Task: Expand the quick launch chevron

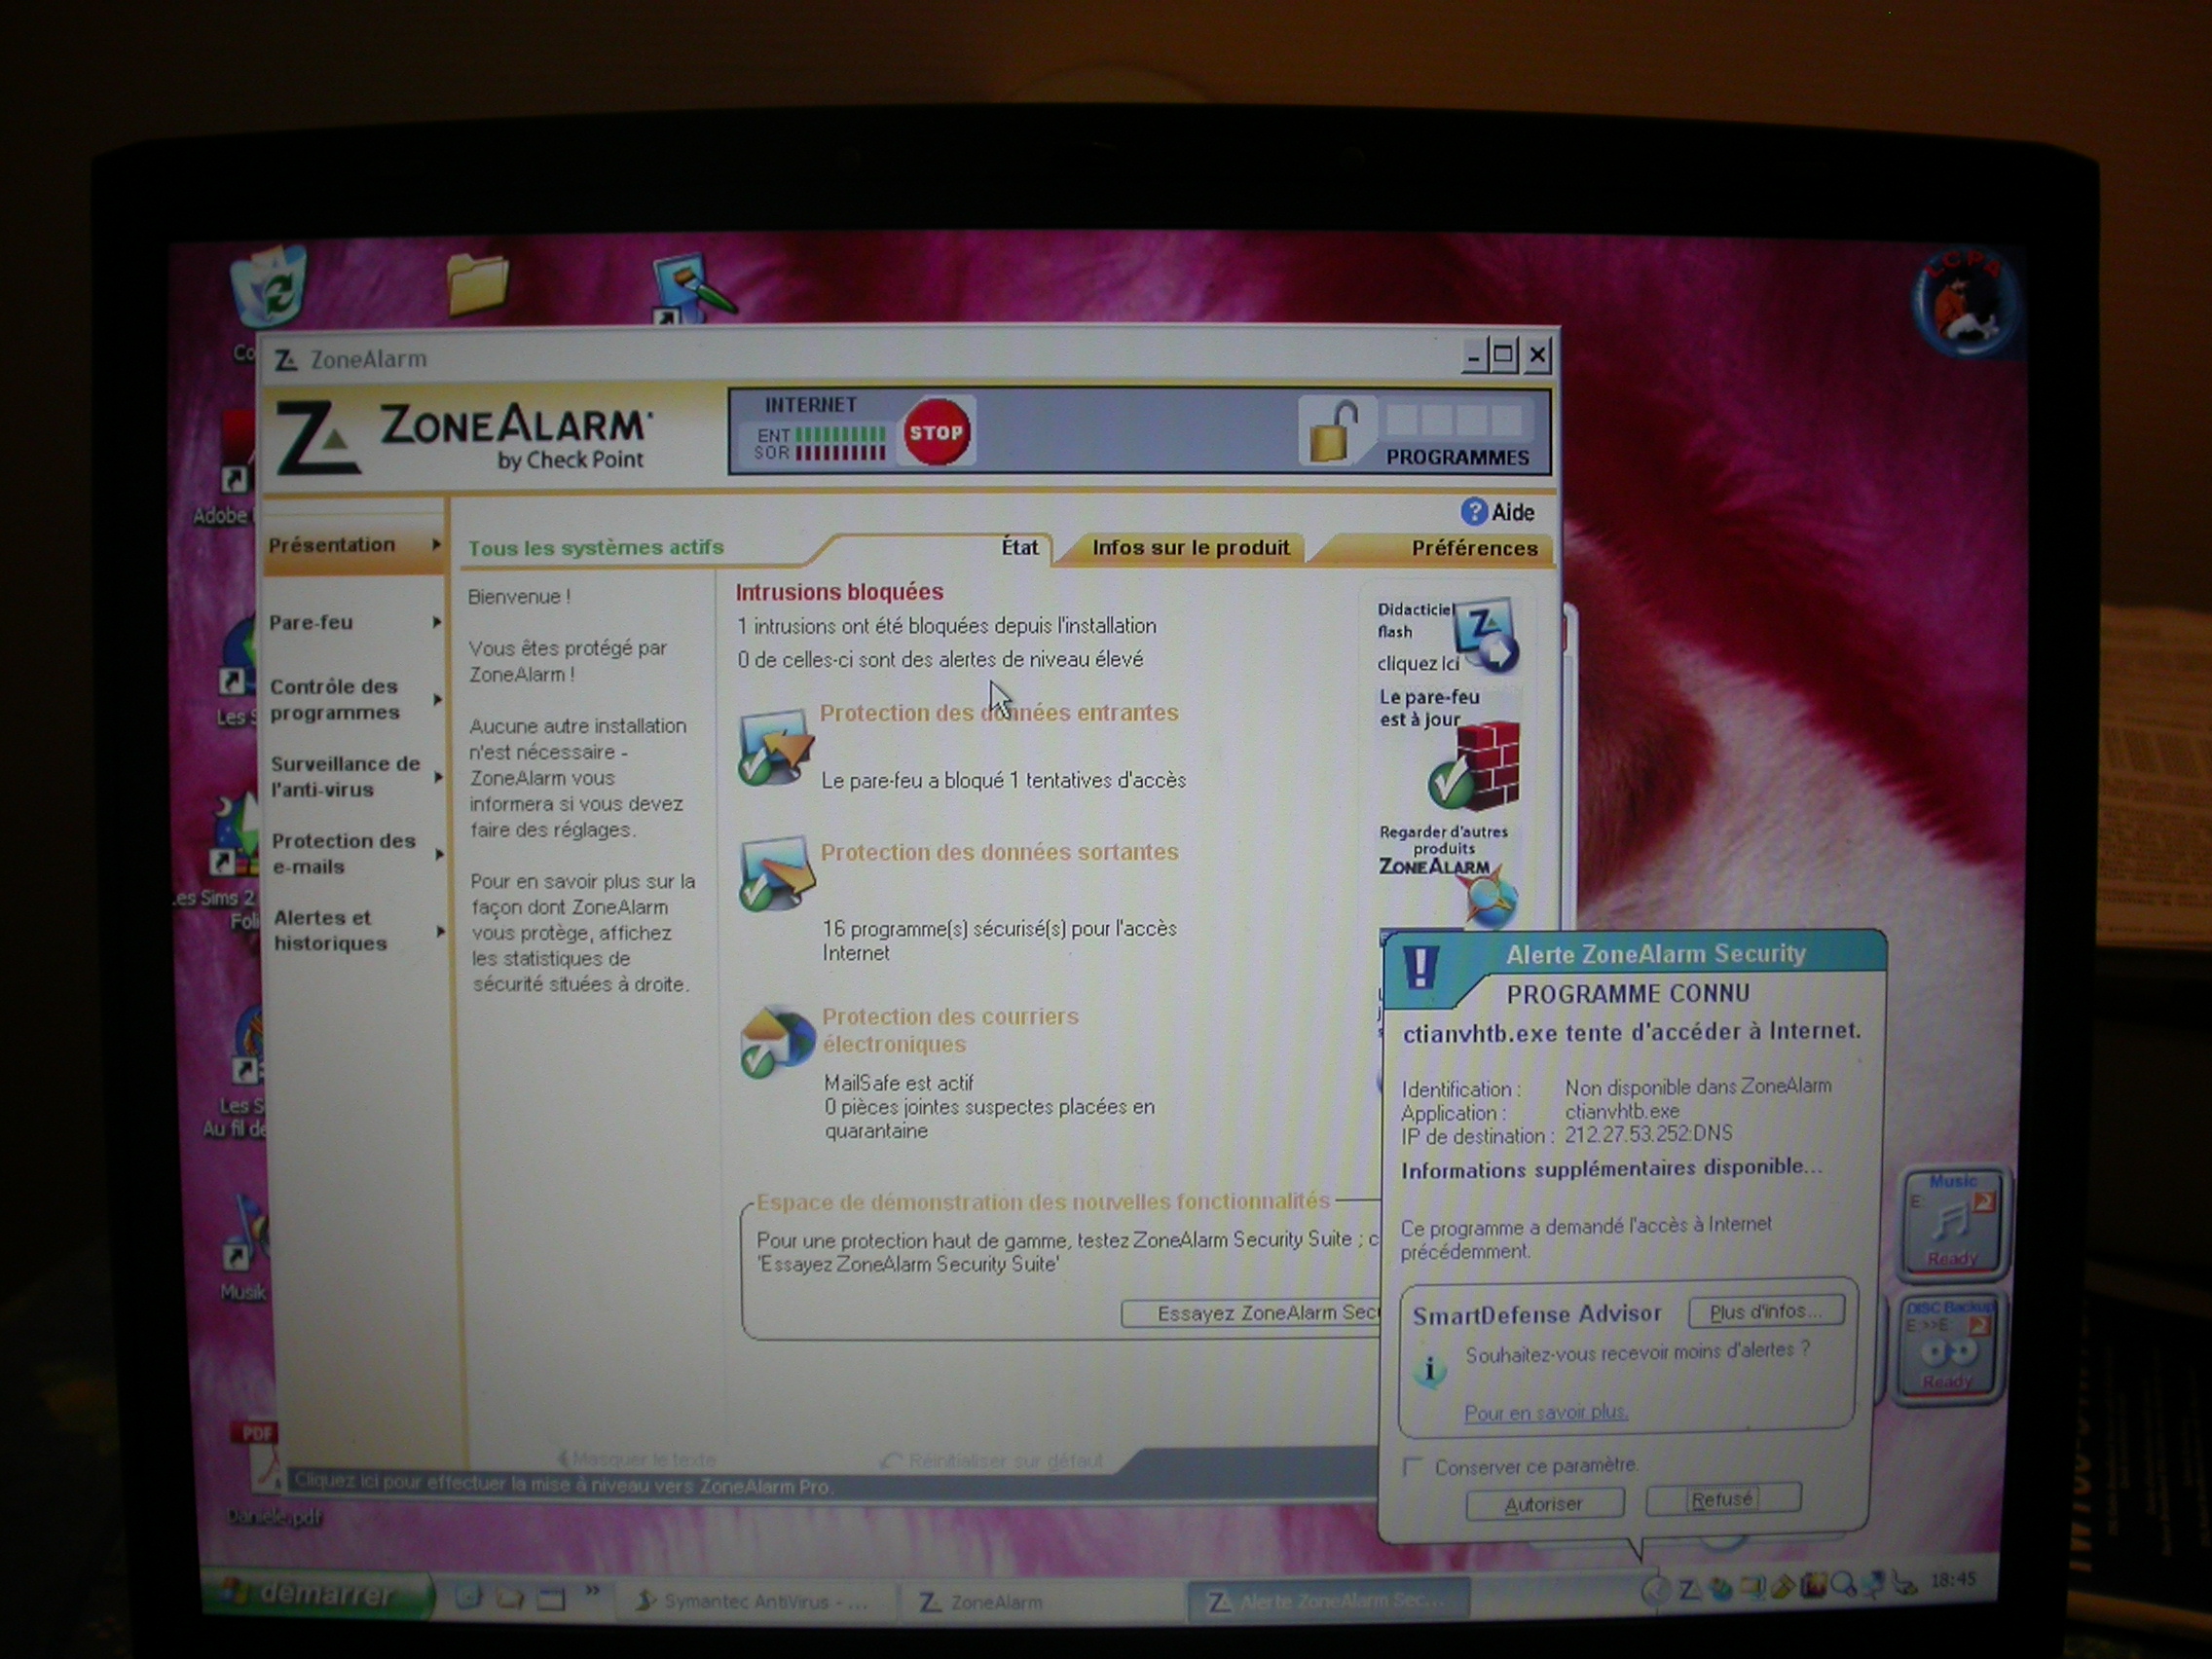Action: click(593, 1591)
